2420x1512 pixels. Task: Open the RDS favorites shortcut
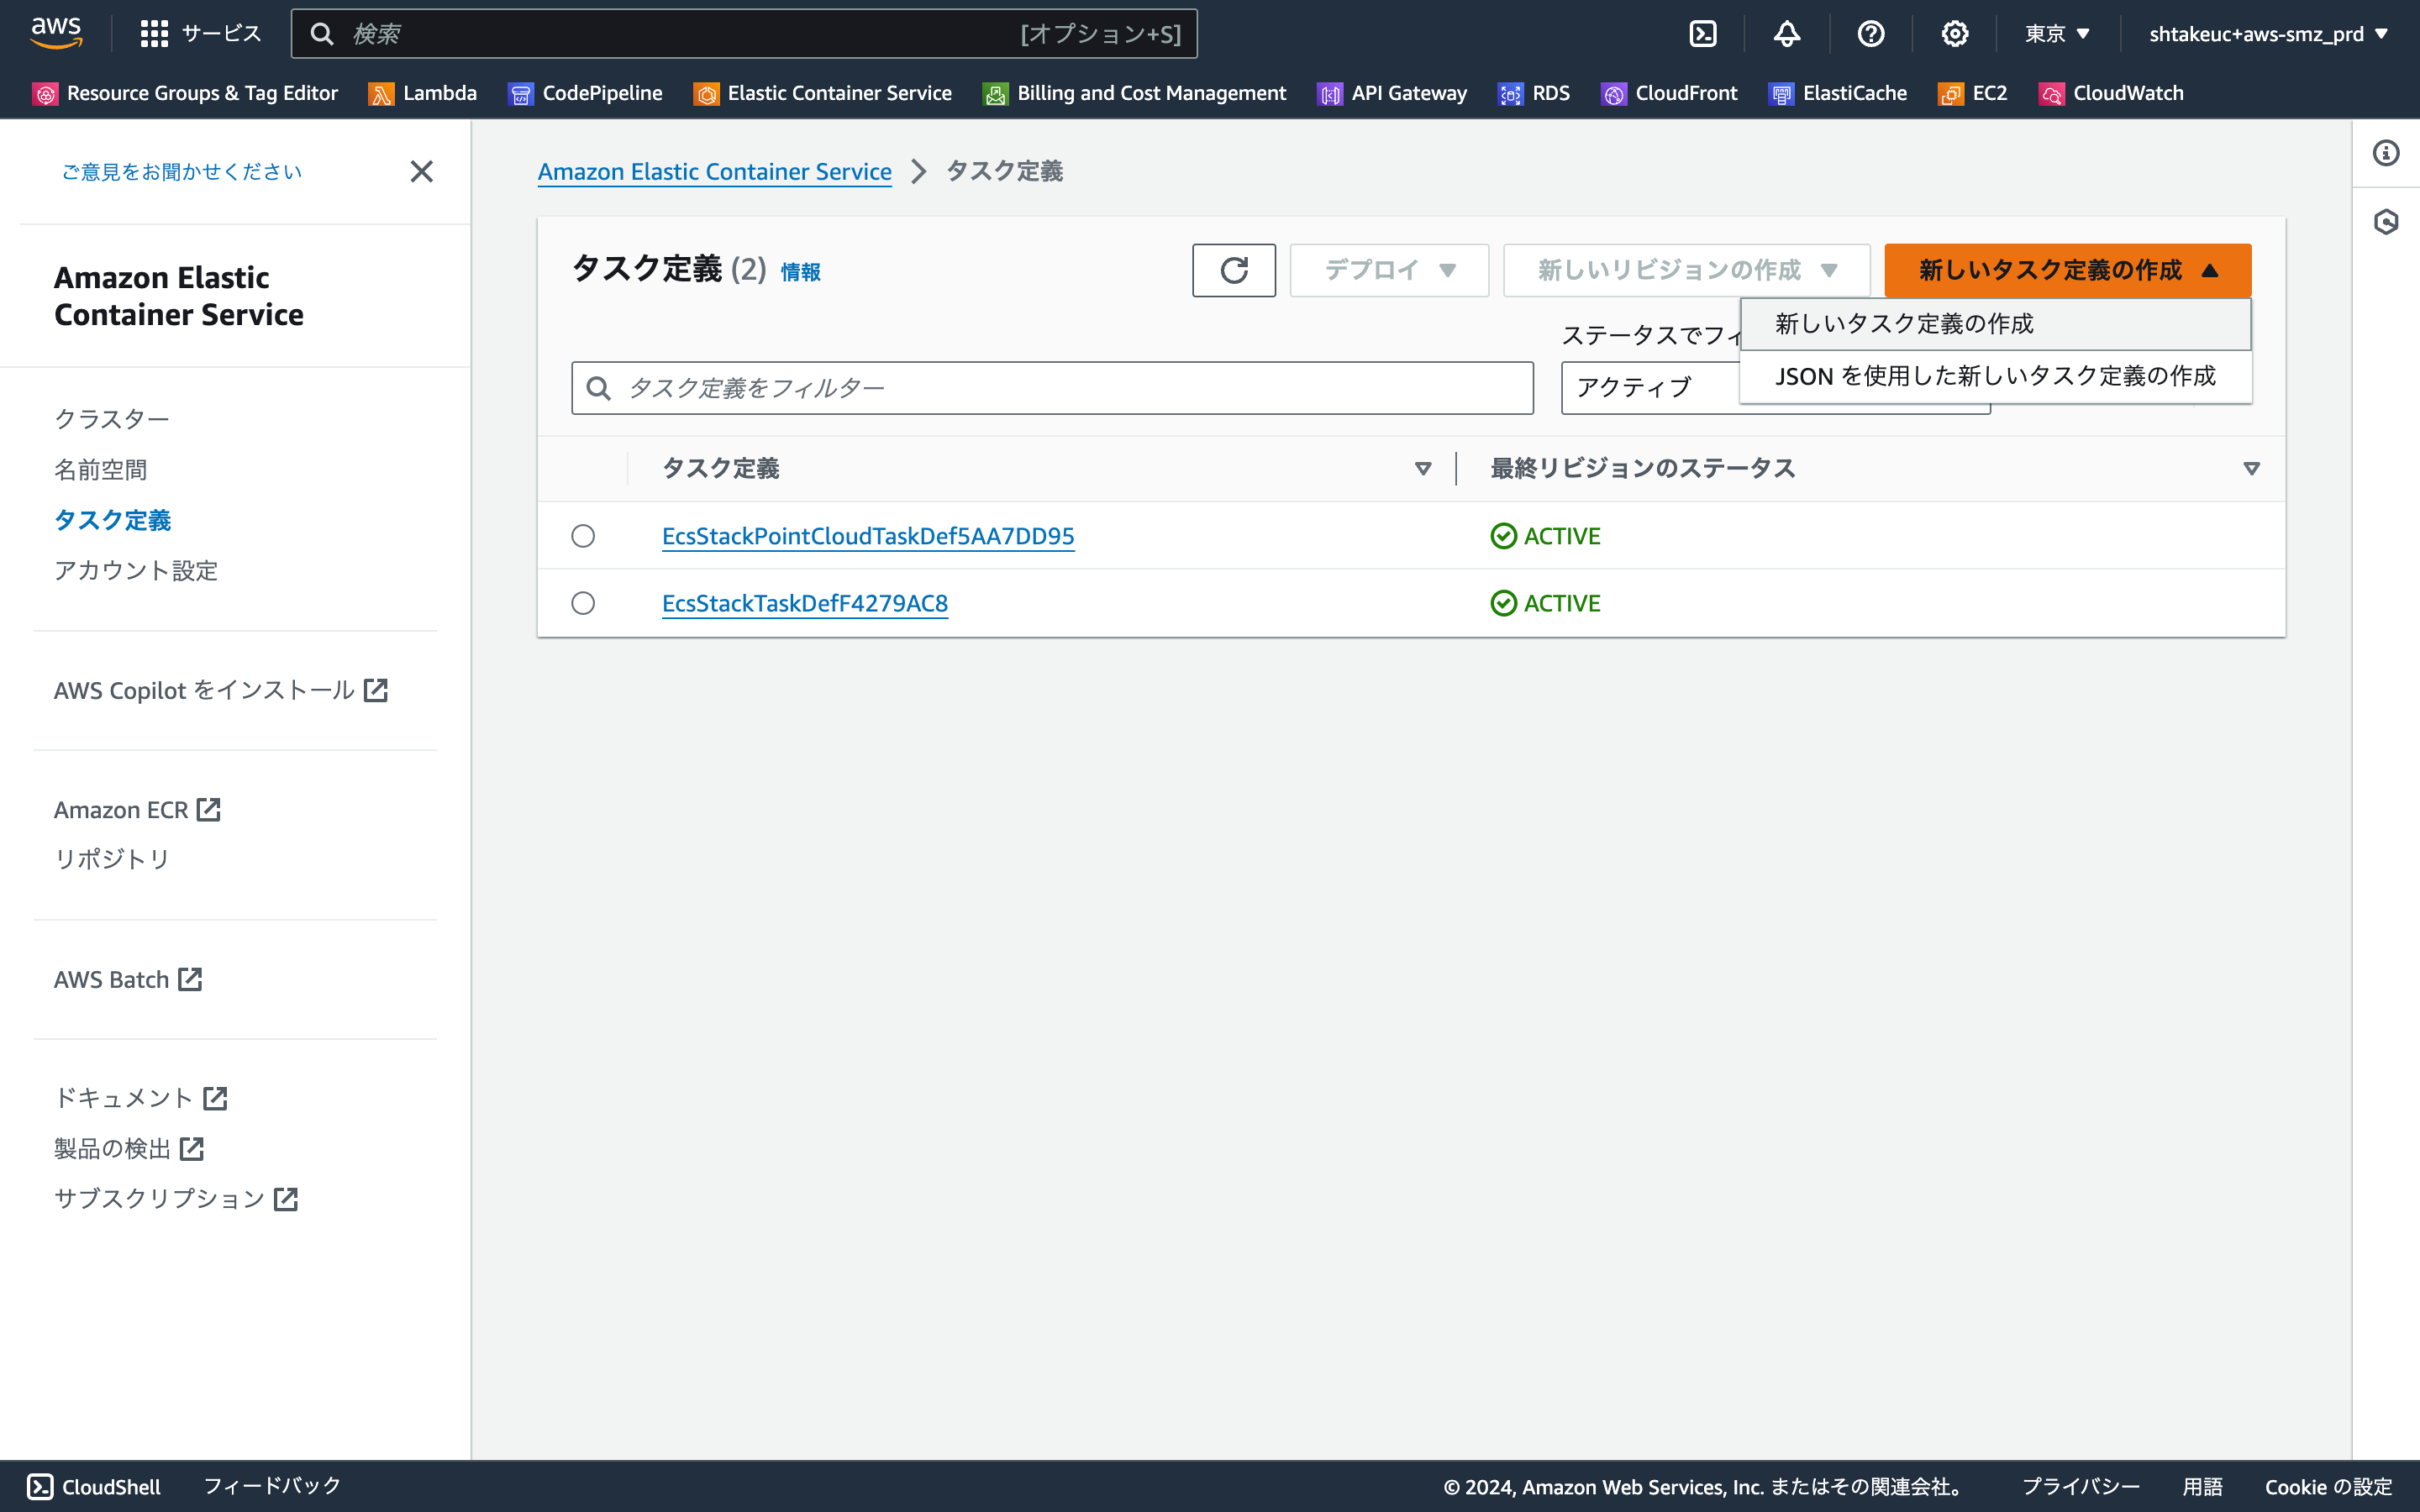tap(1534, 93)
